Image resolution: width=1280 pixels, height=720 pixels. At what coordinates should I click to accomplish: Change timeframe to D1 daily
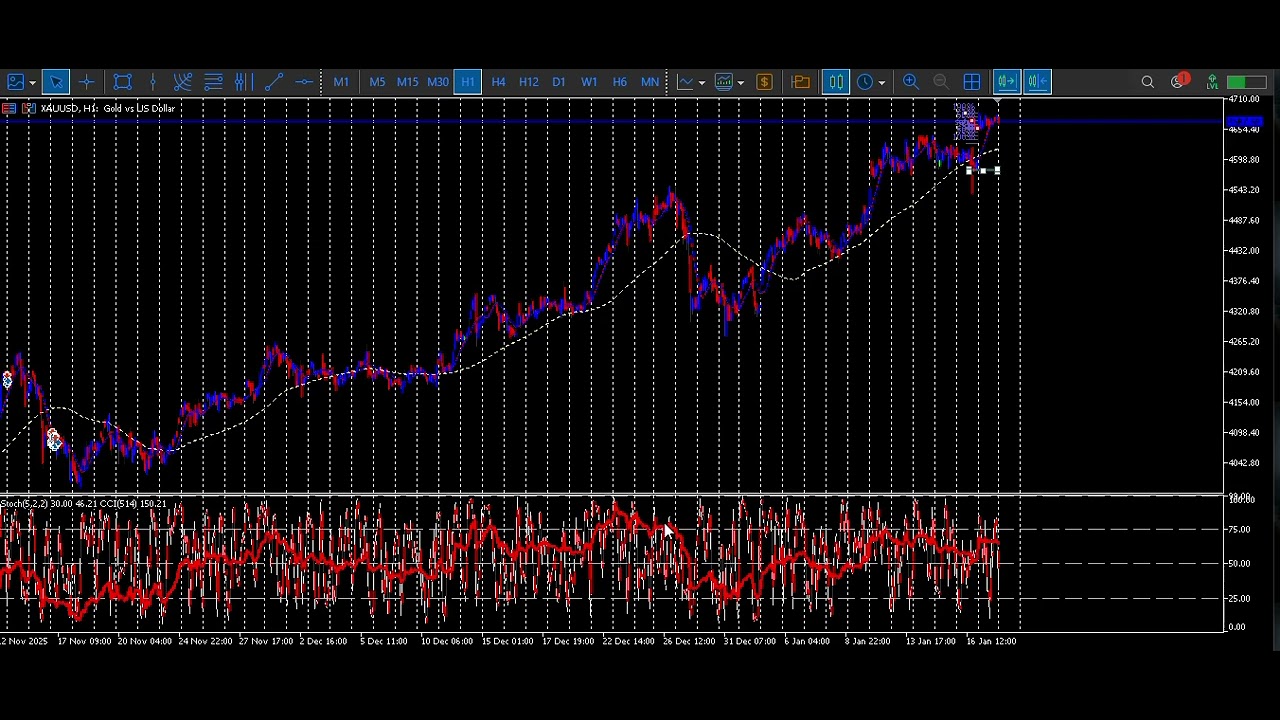(x=559, y=82)
